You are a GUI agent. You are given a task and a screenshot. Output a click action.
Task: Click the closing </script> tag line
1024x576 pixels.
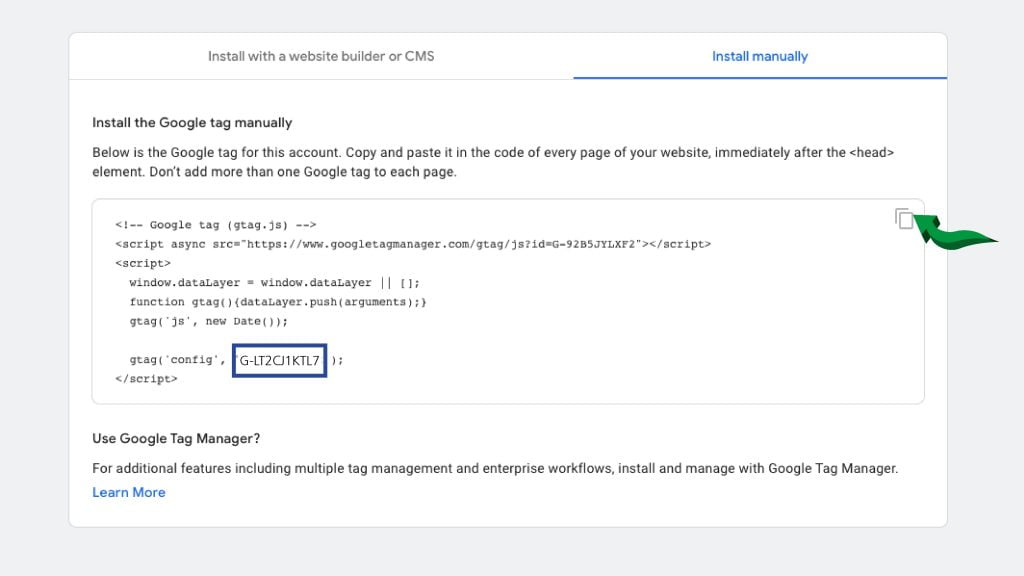(x=146, y=379)
